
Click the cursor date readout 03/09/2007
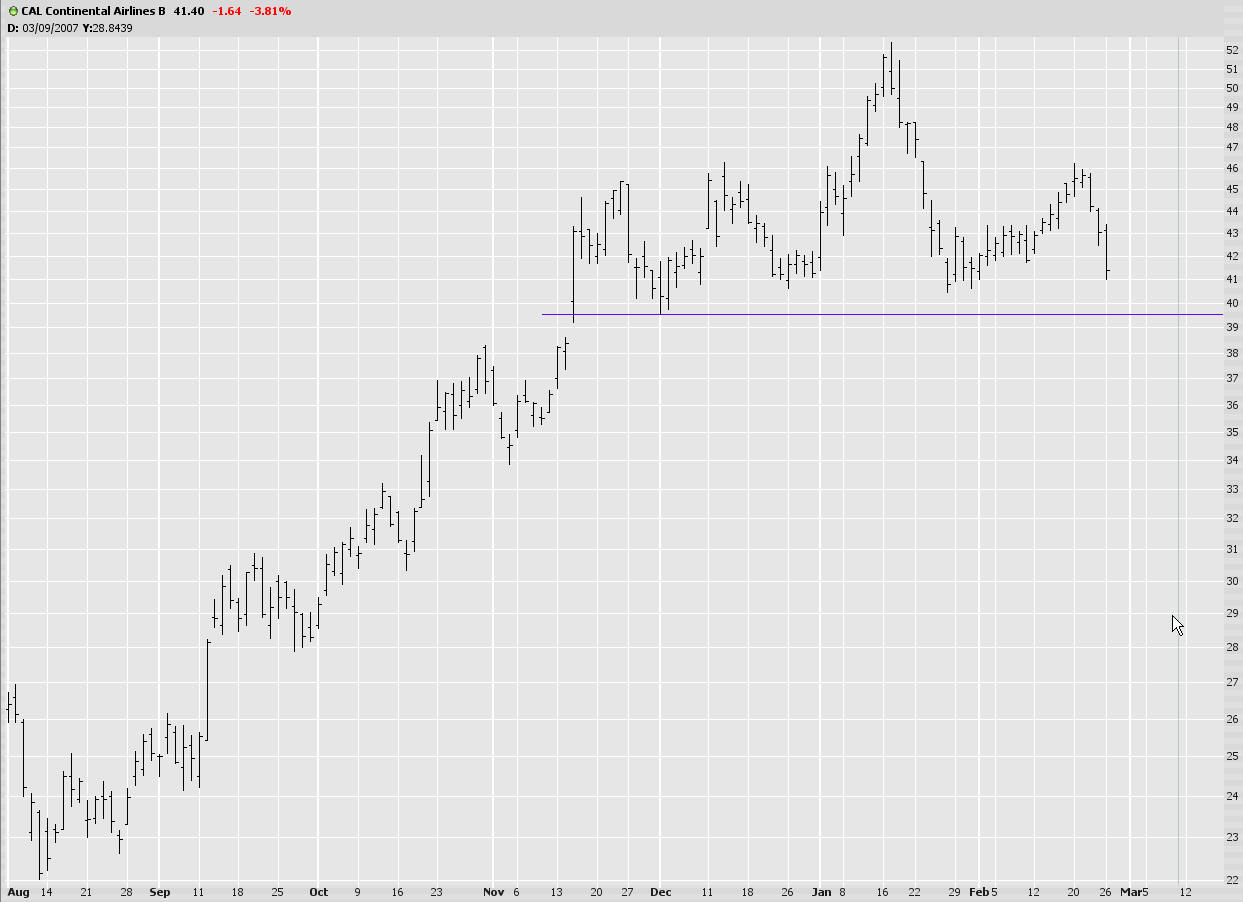(x=49, y=27)
